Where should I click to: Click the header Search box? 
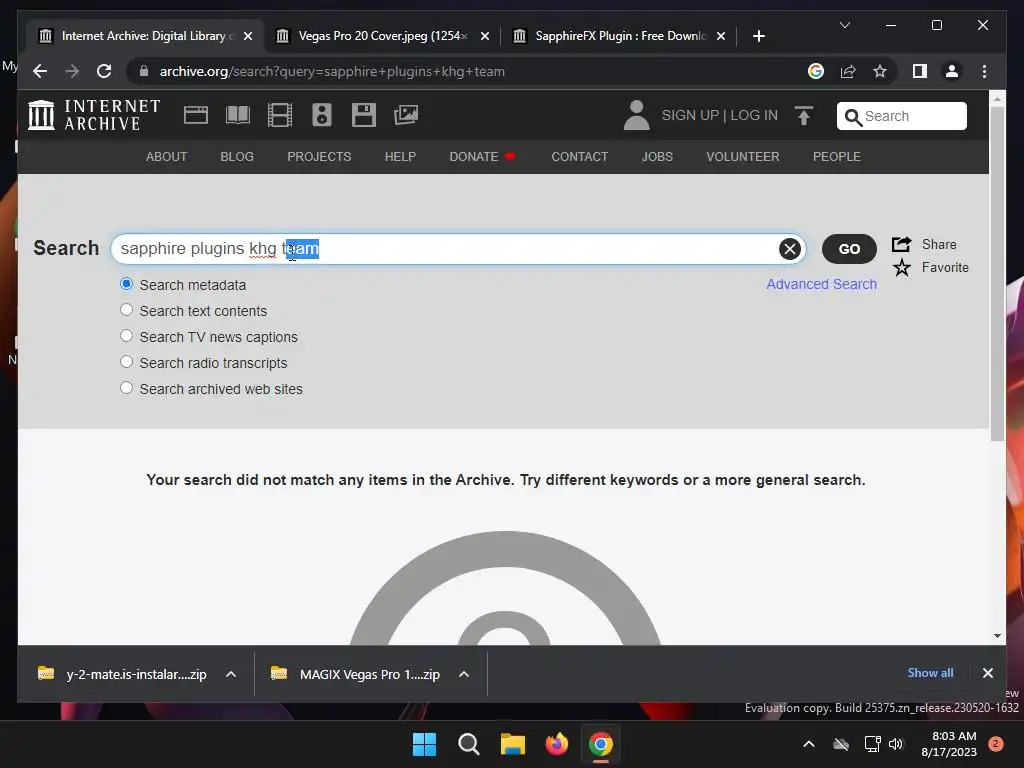(x=901, y=116)
